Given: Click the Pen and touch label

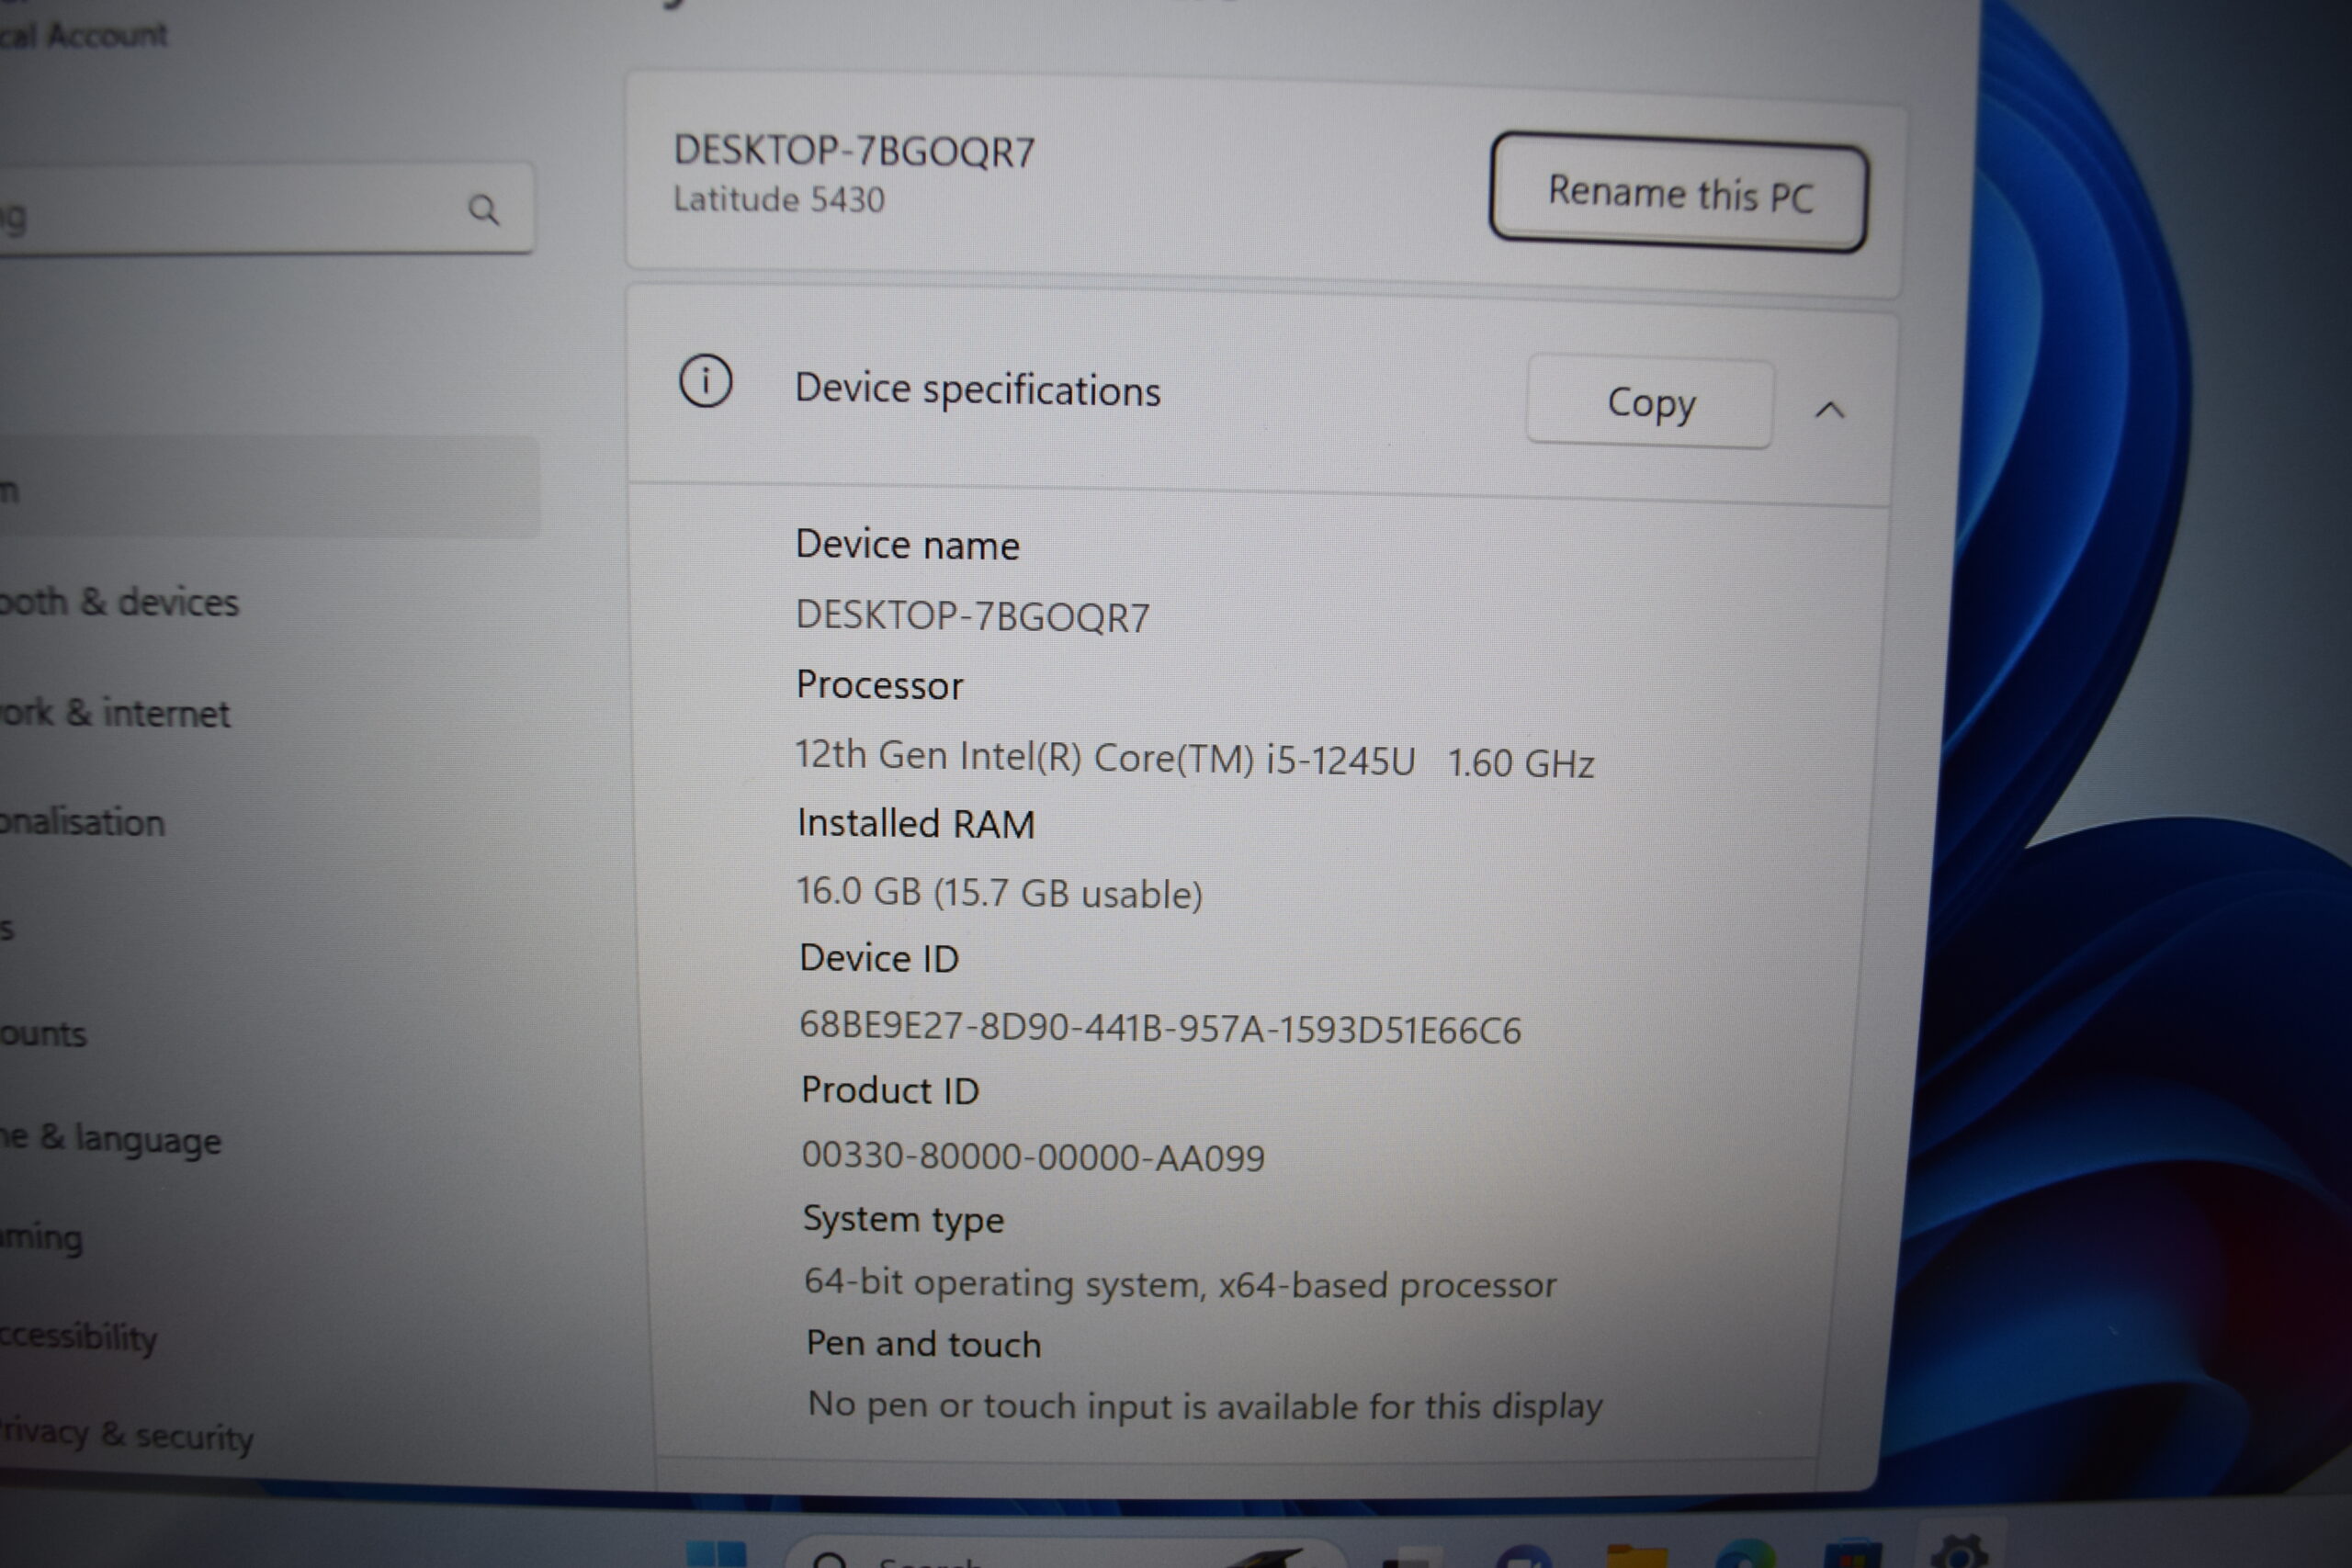Looking at the screenshot, I should 924,1343.
